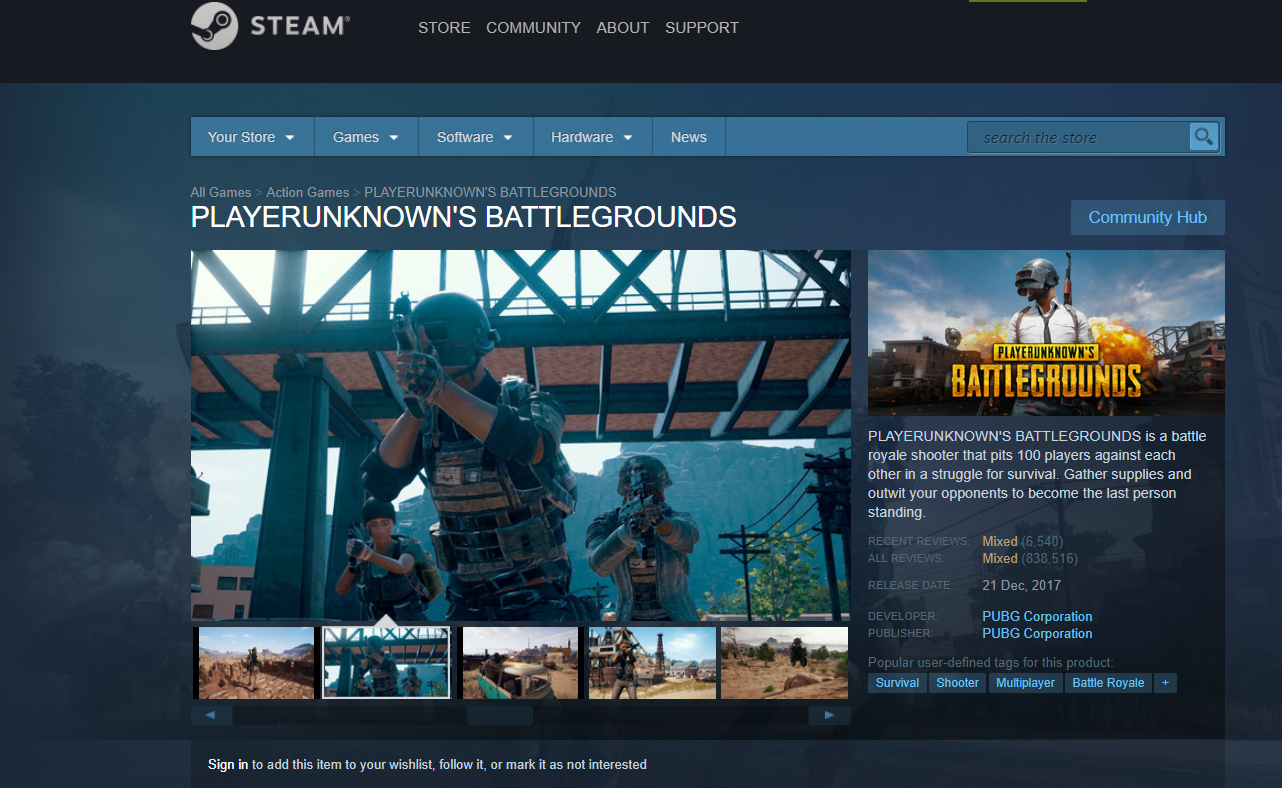Open the Mixed recent reviews summary
Image resolution: width=1282 pixels, height=788 pixels.
pyautogui.click(x=999, y=540)
